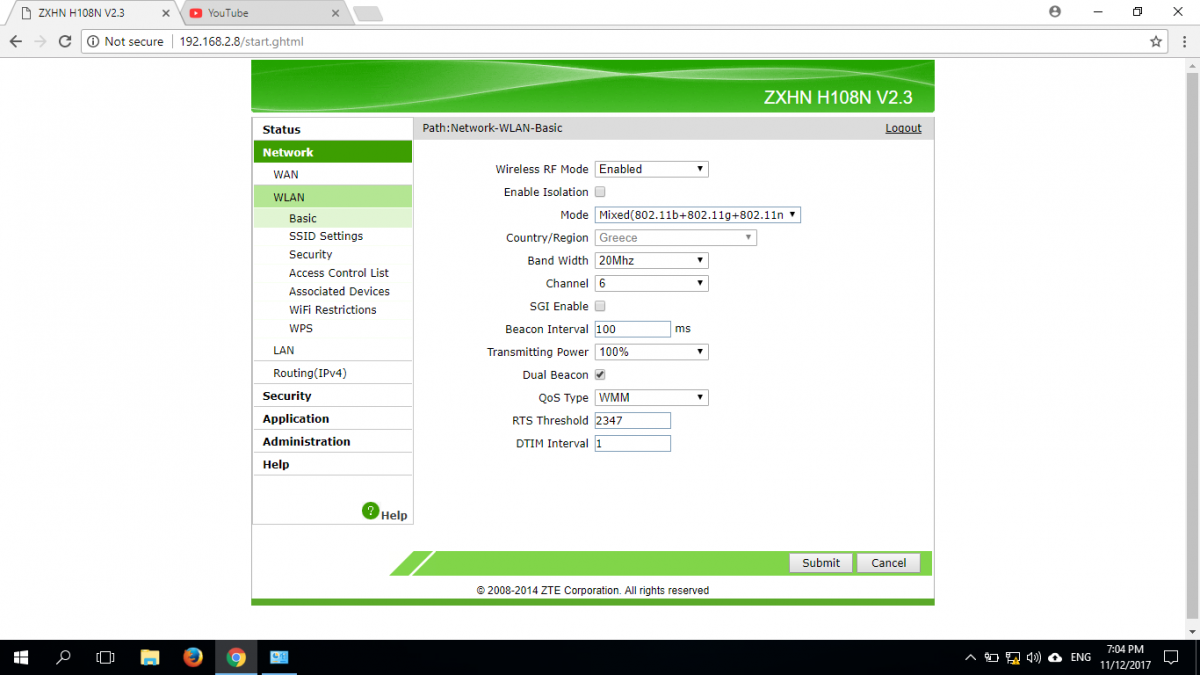
Task: Click the RTS Threshold input field
Action: pyautogui.click(x=633, y=421)
